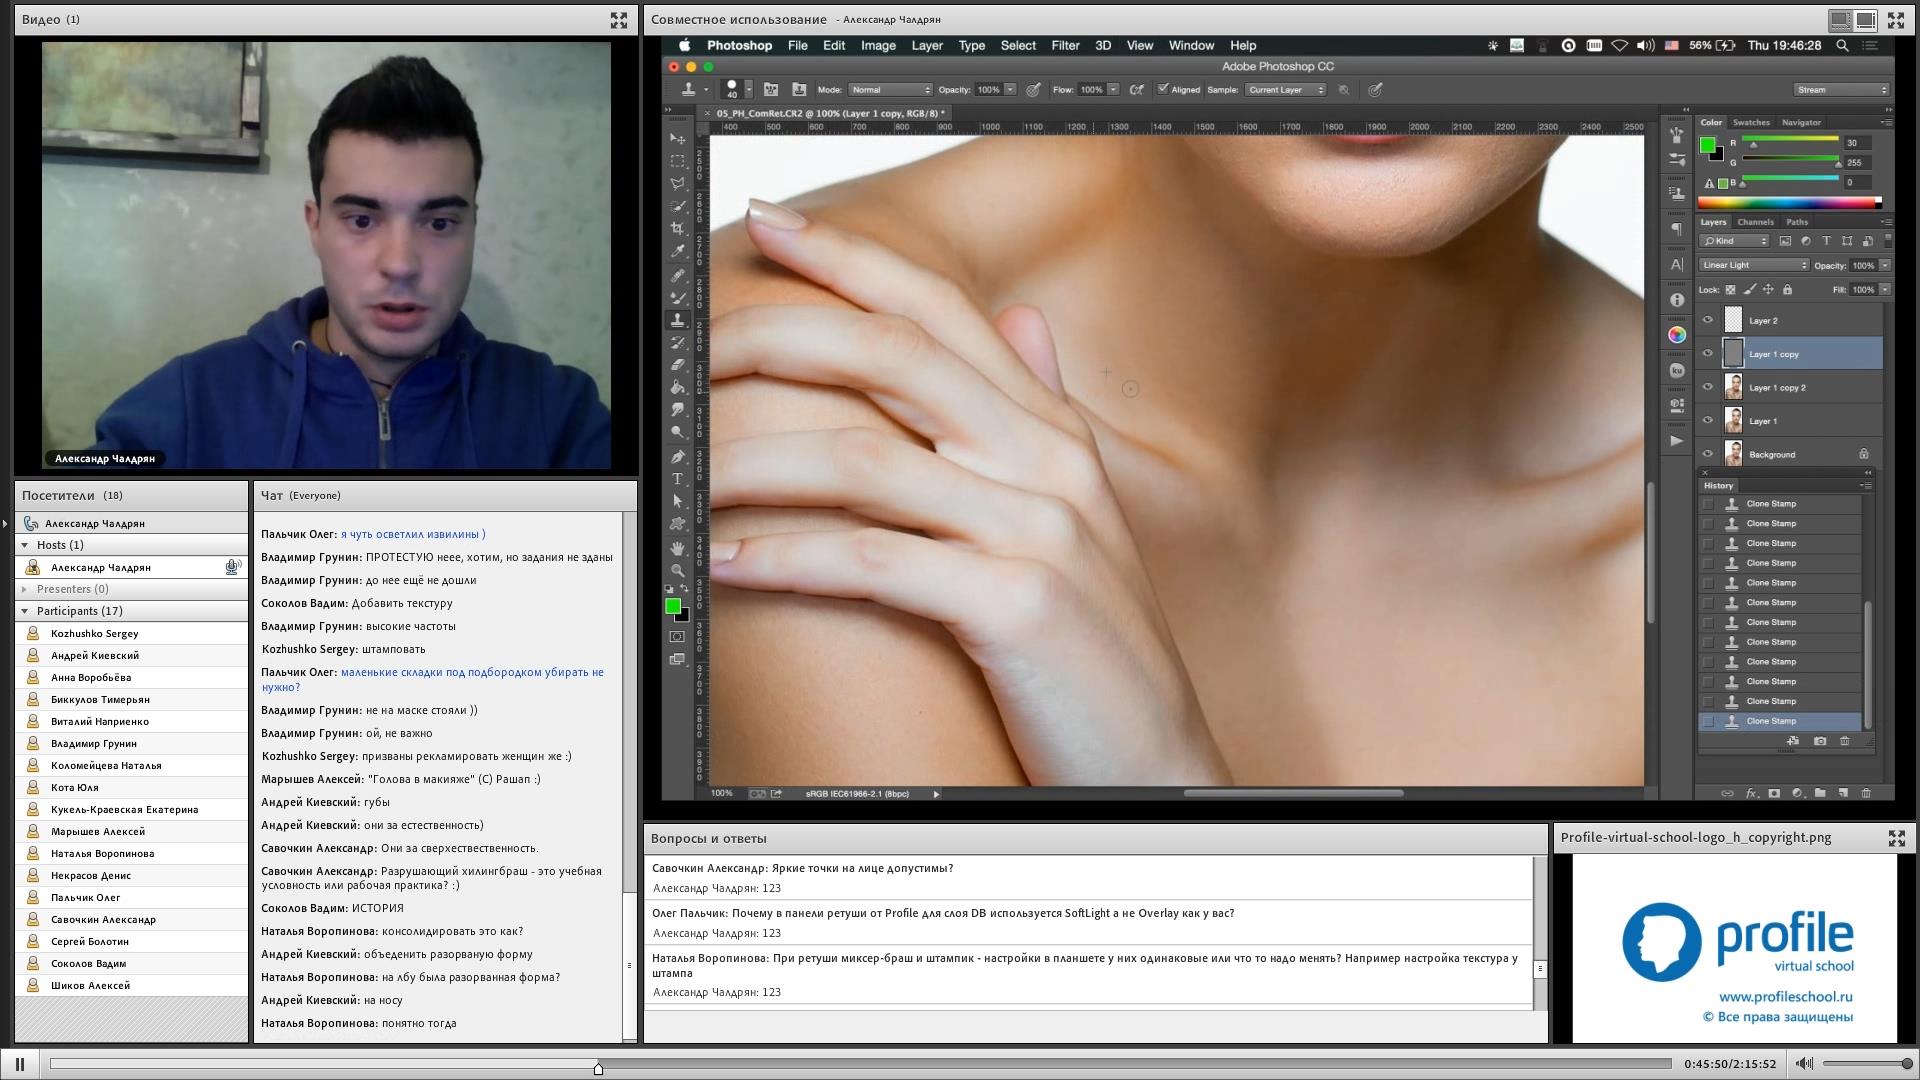Select the Move tool
The width and height of the screenshot is (1920, 1080).
(677, 138)
